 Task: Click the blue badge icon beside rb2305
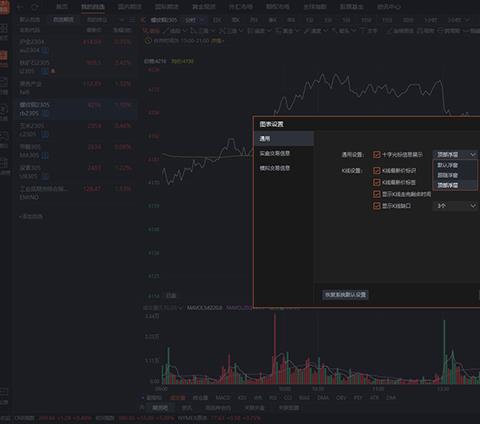(45, 114)
